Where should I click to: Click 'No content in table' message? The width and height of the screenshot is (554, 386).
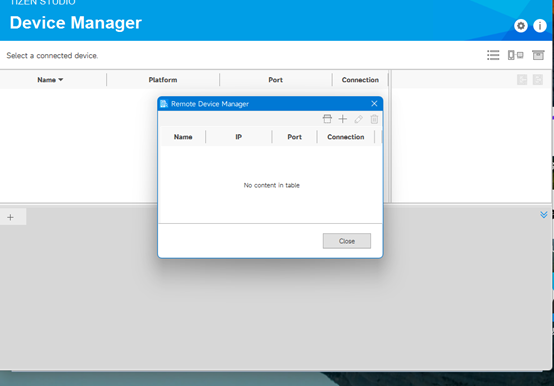coord(271,185)
